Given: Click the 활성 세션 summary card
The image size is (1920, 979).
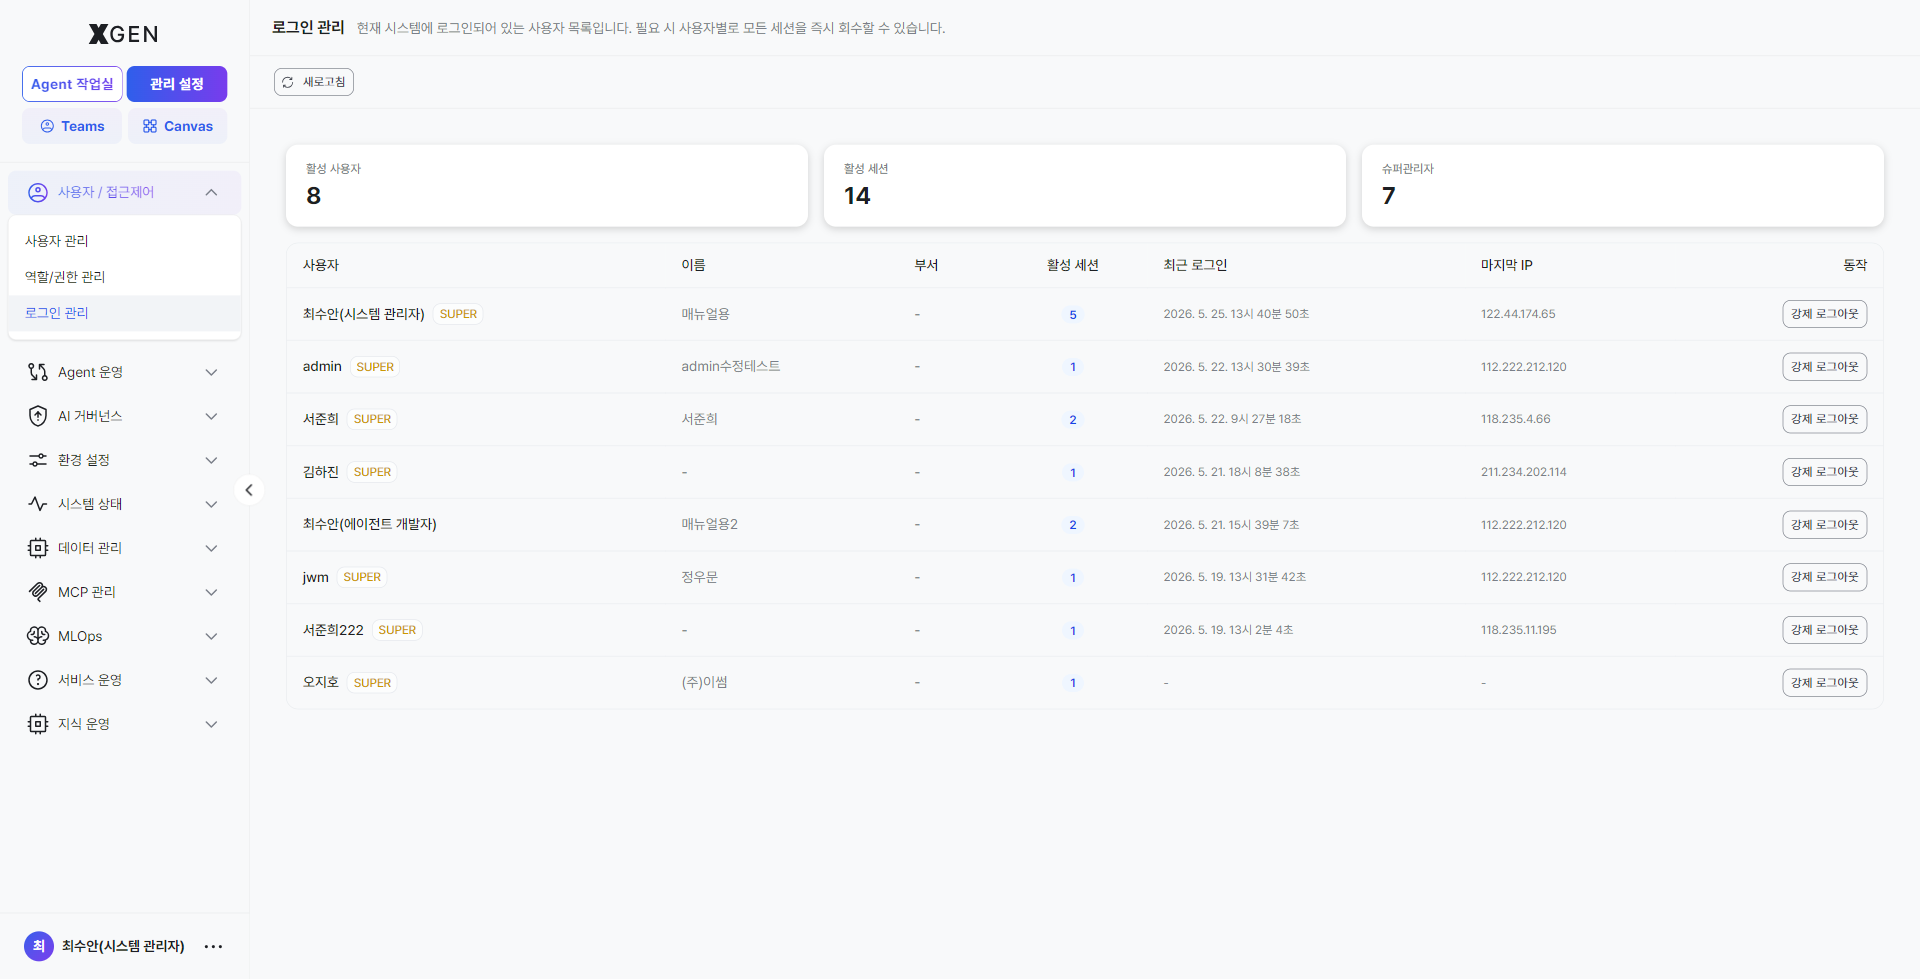Looking at the screenshot, I should [1085, 186].
